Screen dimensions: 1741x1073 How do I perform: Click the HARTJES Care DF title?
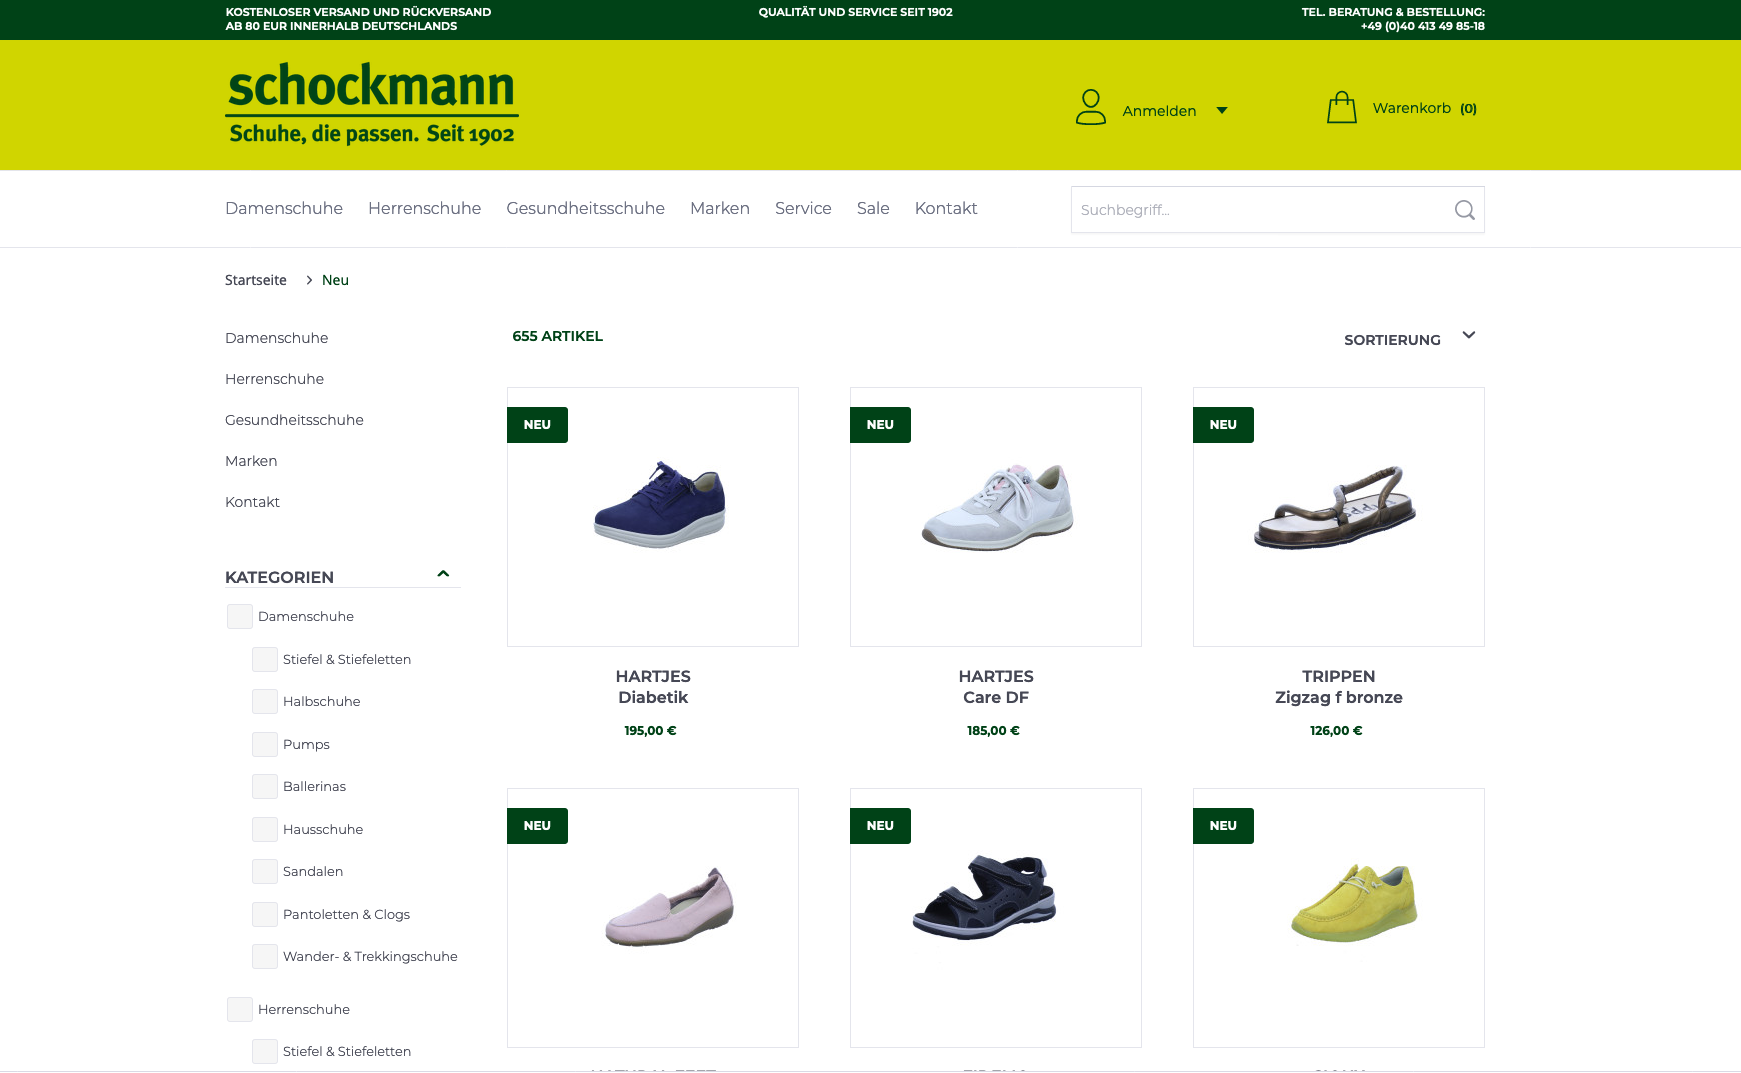pos(996,687)
